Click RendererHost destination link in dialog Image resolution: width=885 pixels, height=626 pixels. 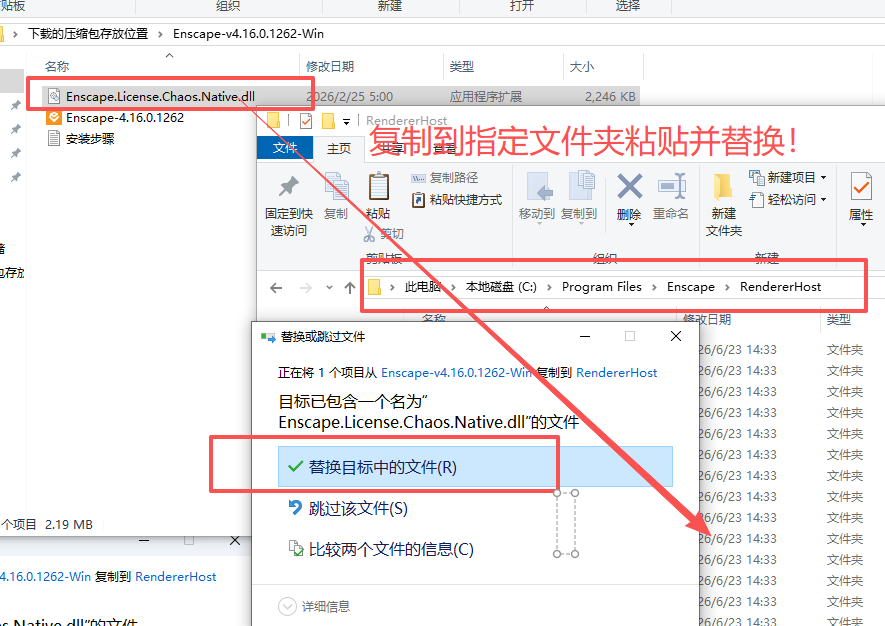pyautogui.click(x=616, y=373)
